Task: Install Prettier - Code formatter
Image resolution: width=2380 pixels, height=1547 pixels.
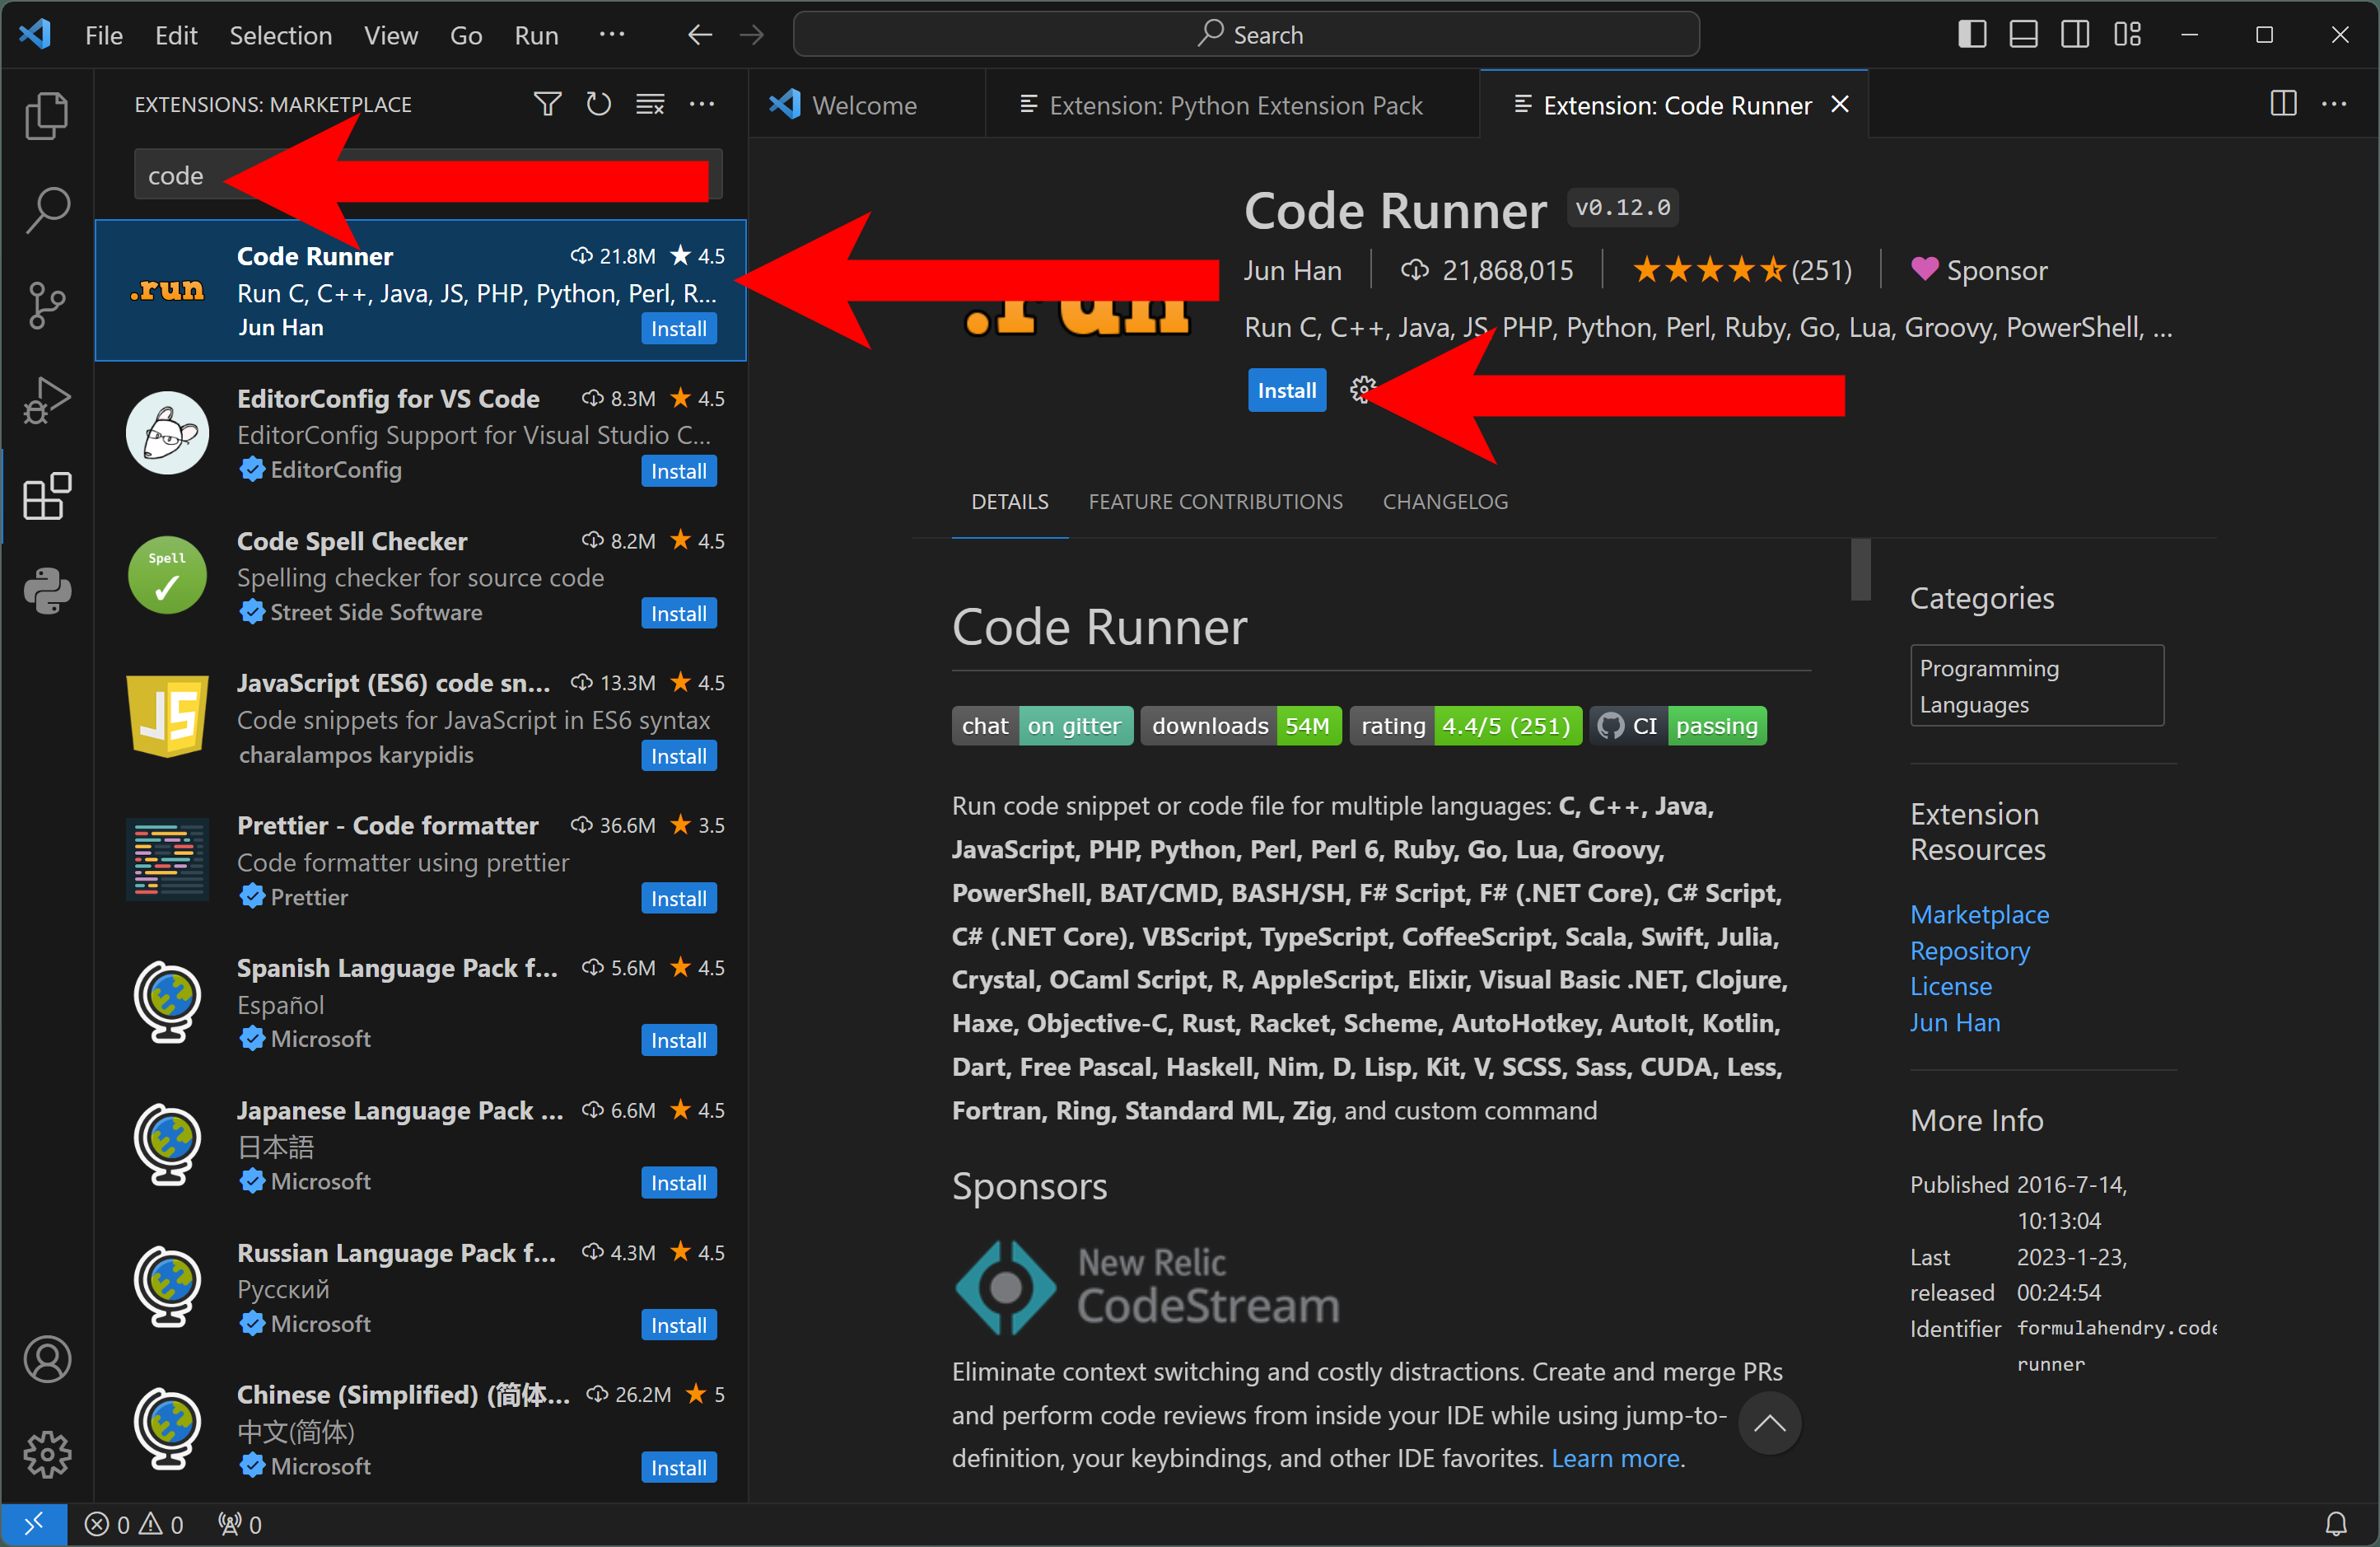Action: pos(679,898)
